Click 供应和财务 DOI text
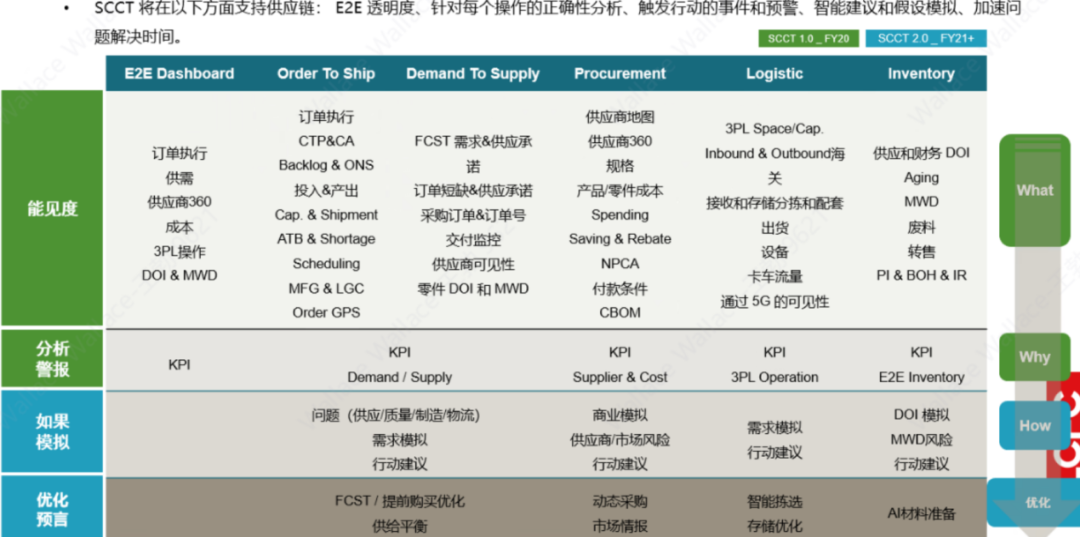 [x=921, y=153]
